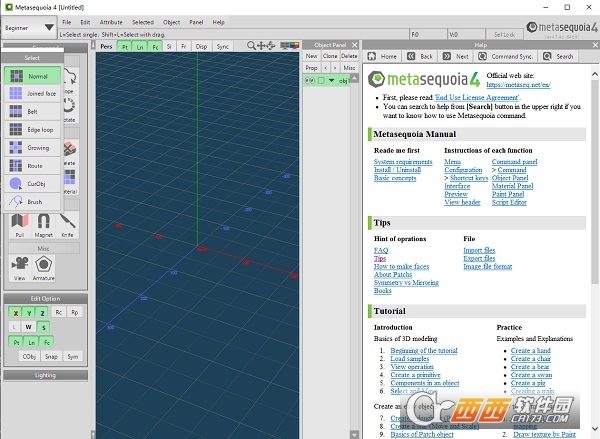
Task: Collapse the Edit Option panel header
Action: [x=46, y=299]
